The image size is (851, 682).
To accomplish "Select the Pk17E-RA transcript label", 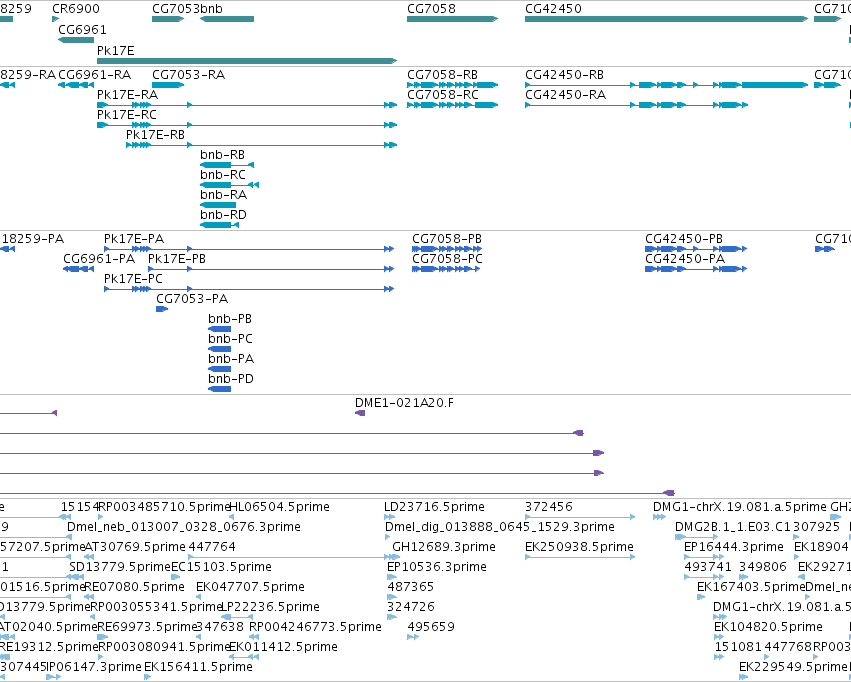I will pos(128,94).
